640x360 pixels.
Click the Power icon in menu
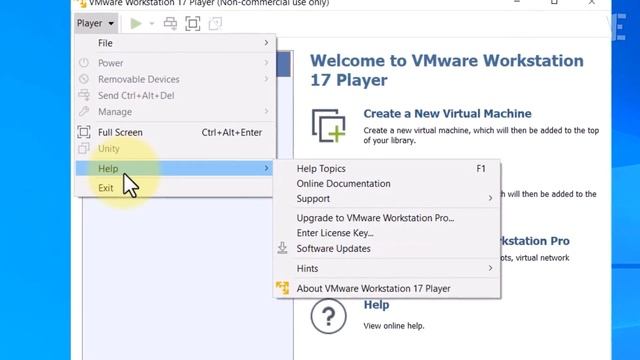84,63
